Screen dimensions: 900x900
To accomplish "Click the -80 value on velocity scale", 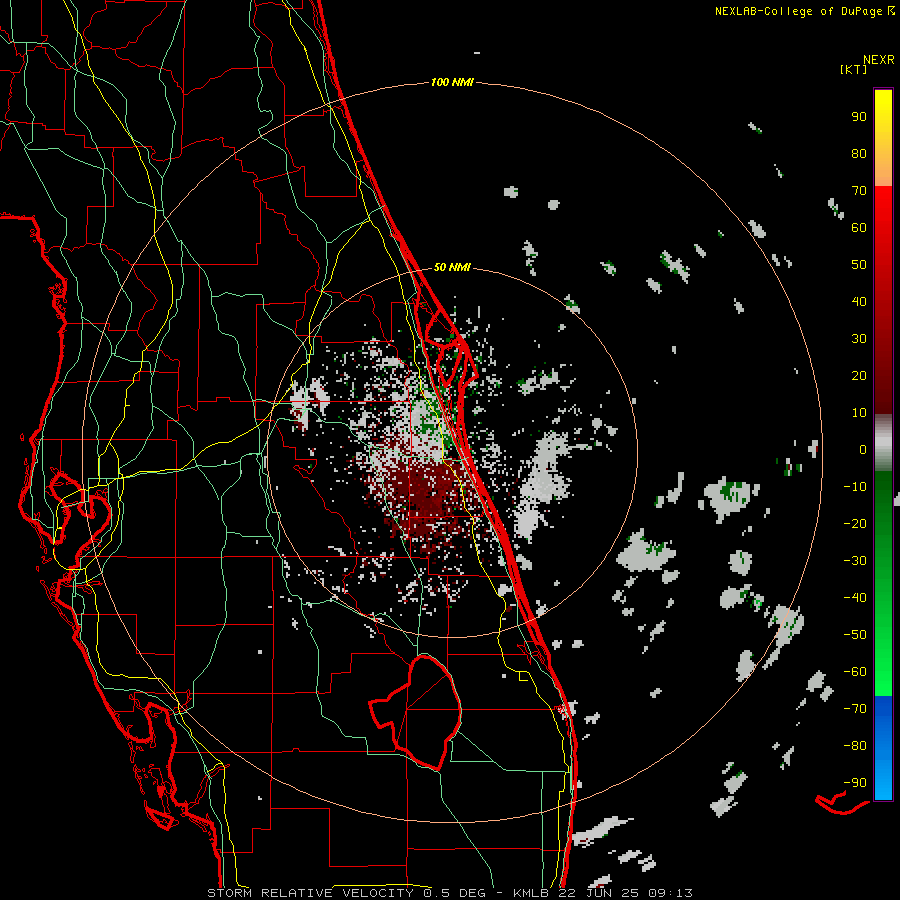I will point(855,746).
